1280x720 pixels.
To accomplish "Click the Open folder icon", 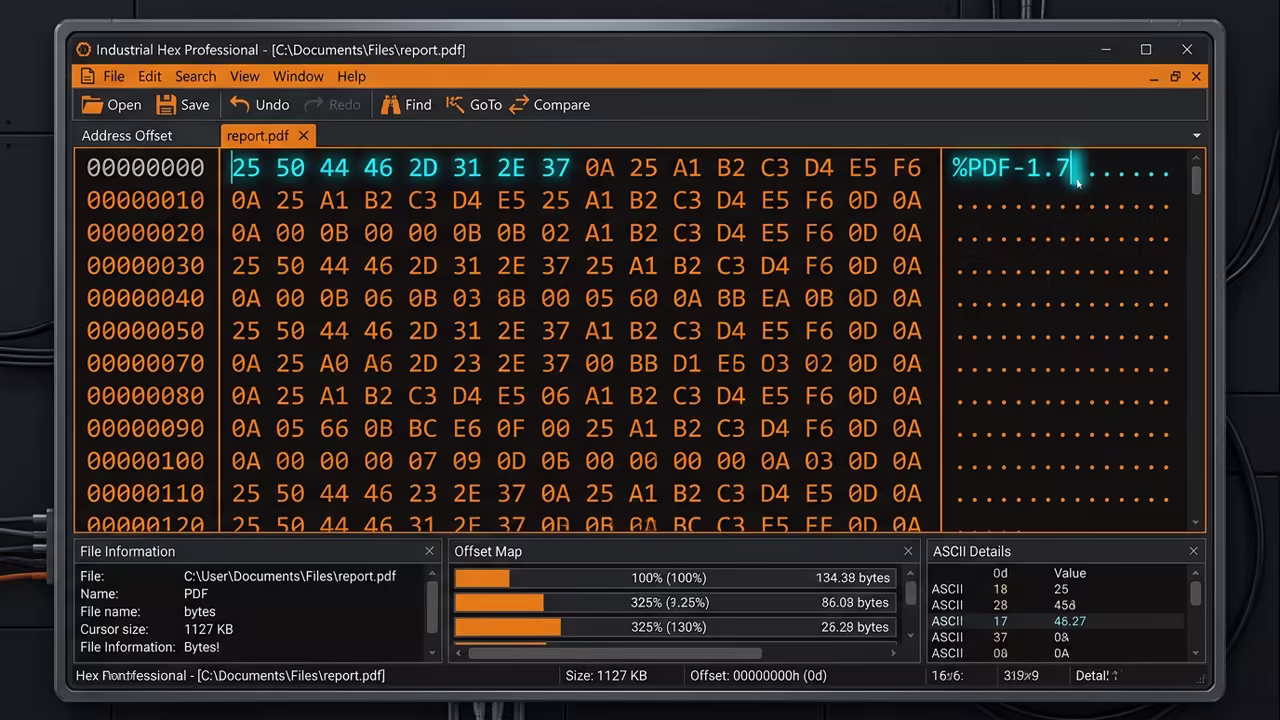I will (92, 105).
